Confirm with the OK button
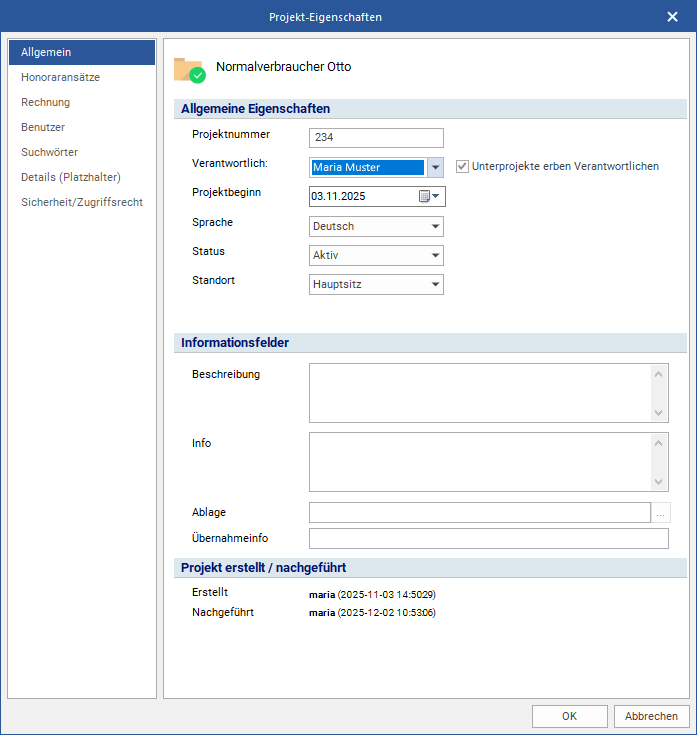The width and height of the screenshot is (697, 735). point(570,716)
